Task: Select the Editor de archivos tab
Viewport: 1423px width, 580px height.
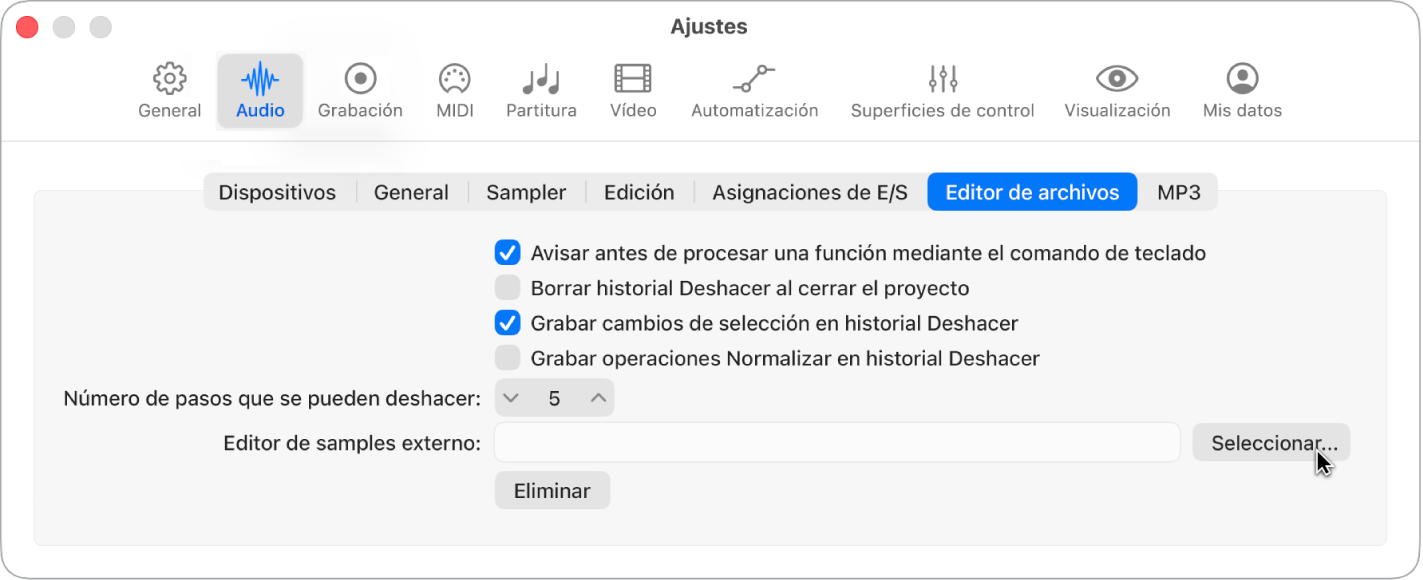Action: tap(1031, 192)
